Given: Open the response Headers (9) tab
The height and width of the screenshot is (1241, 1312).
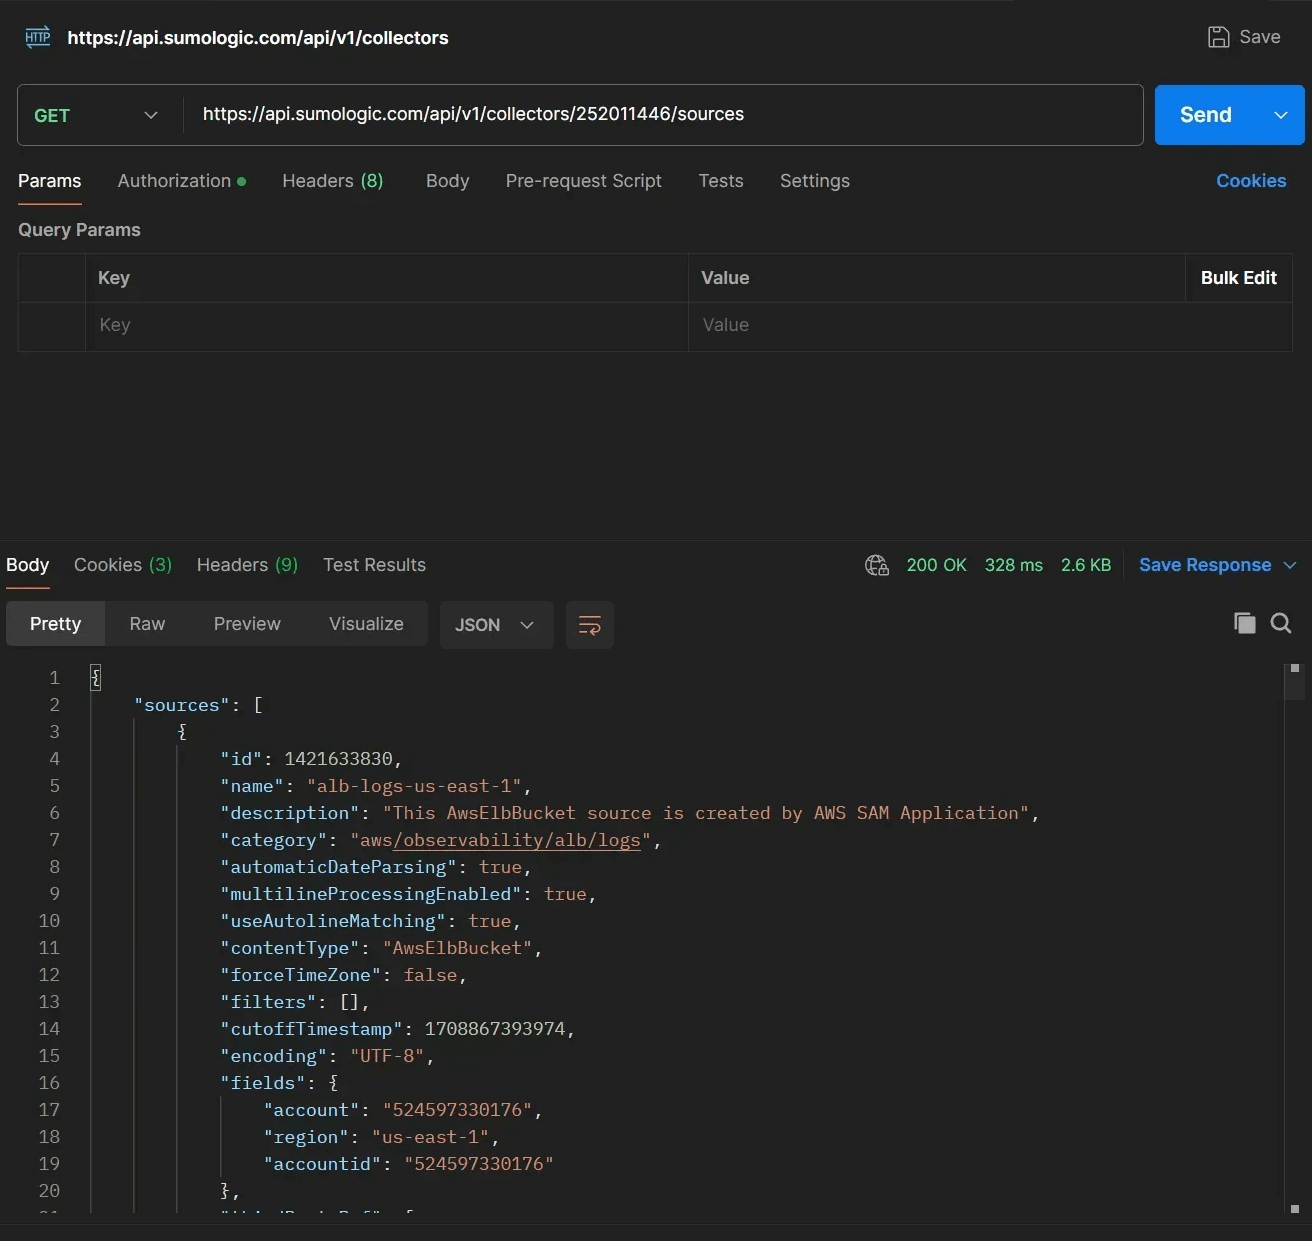Looking at the screenshot, I should [247, 565].
